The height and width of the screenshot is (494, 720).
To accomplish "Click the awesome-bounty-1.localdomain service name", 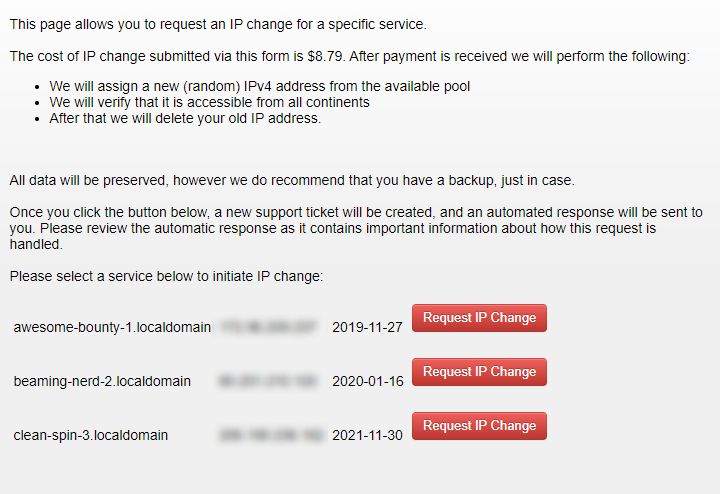I will (x=112, y=327).
